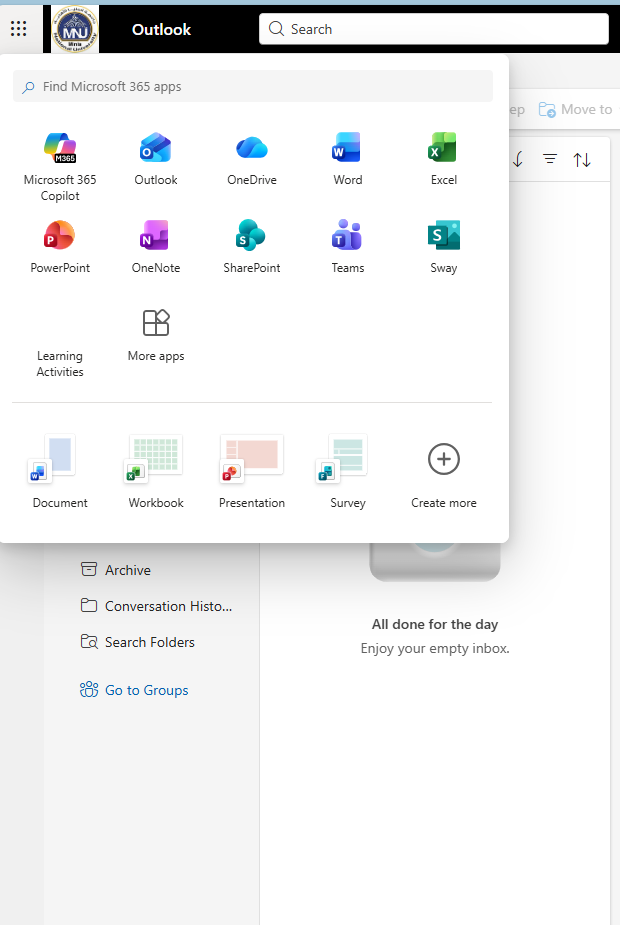Open Learning Activities app
This screenshot has height=925, width=620.
click(60, 345)
